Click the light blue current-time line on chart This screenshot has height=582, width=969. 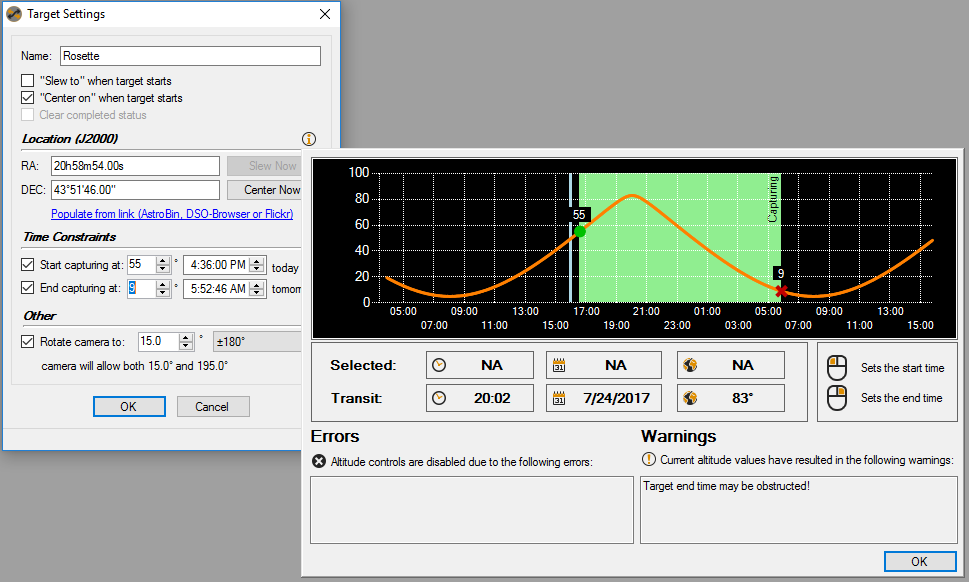click(570, 237)
